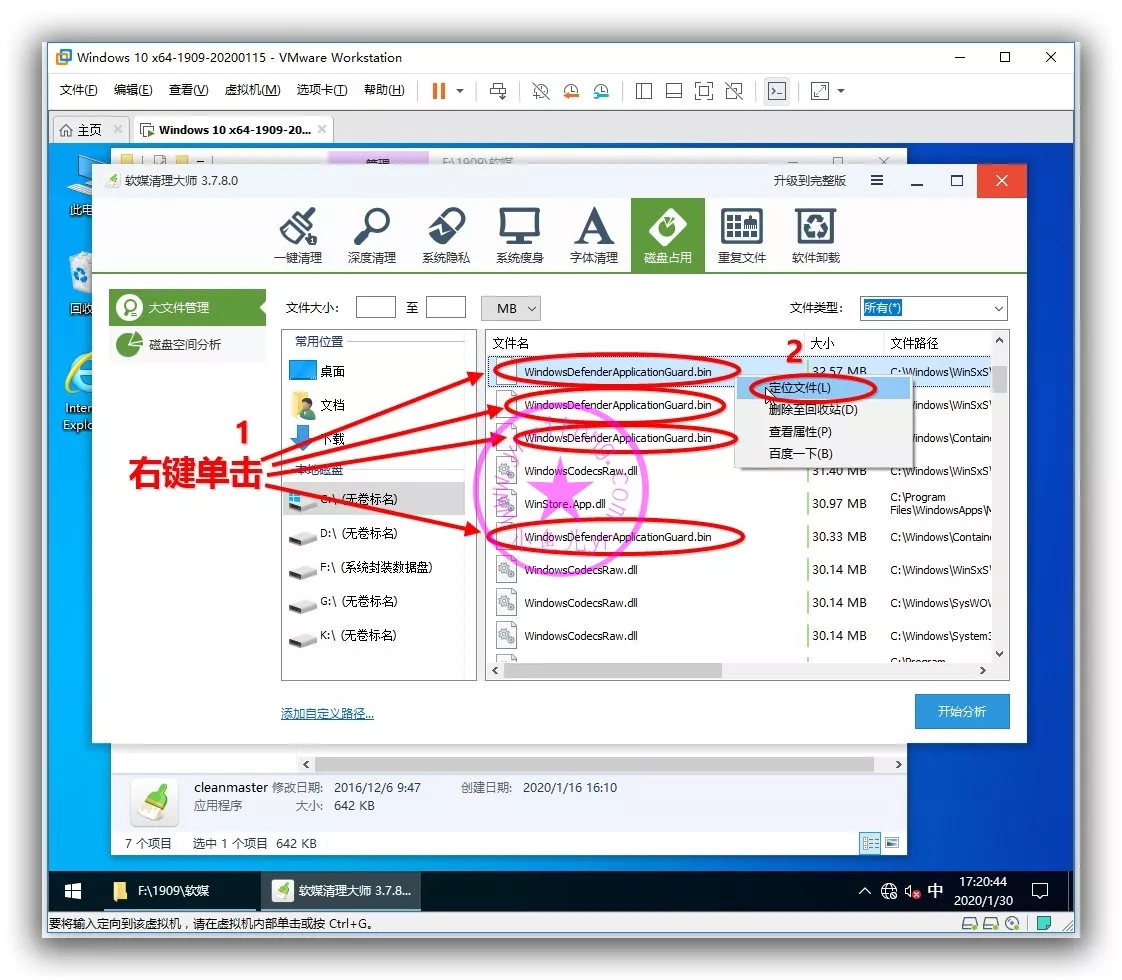This screenshot has width=1122, height=980.
Task: Click the 系统瘦身 system slimming icon
Action: [x=519, y=235]
